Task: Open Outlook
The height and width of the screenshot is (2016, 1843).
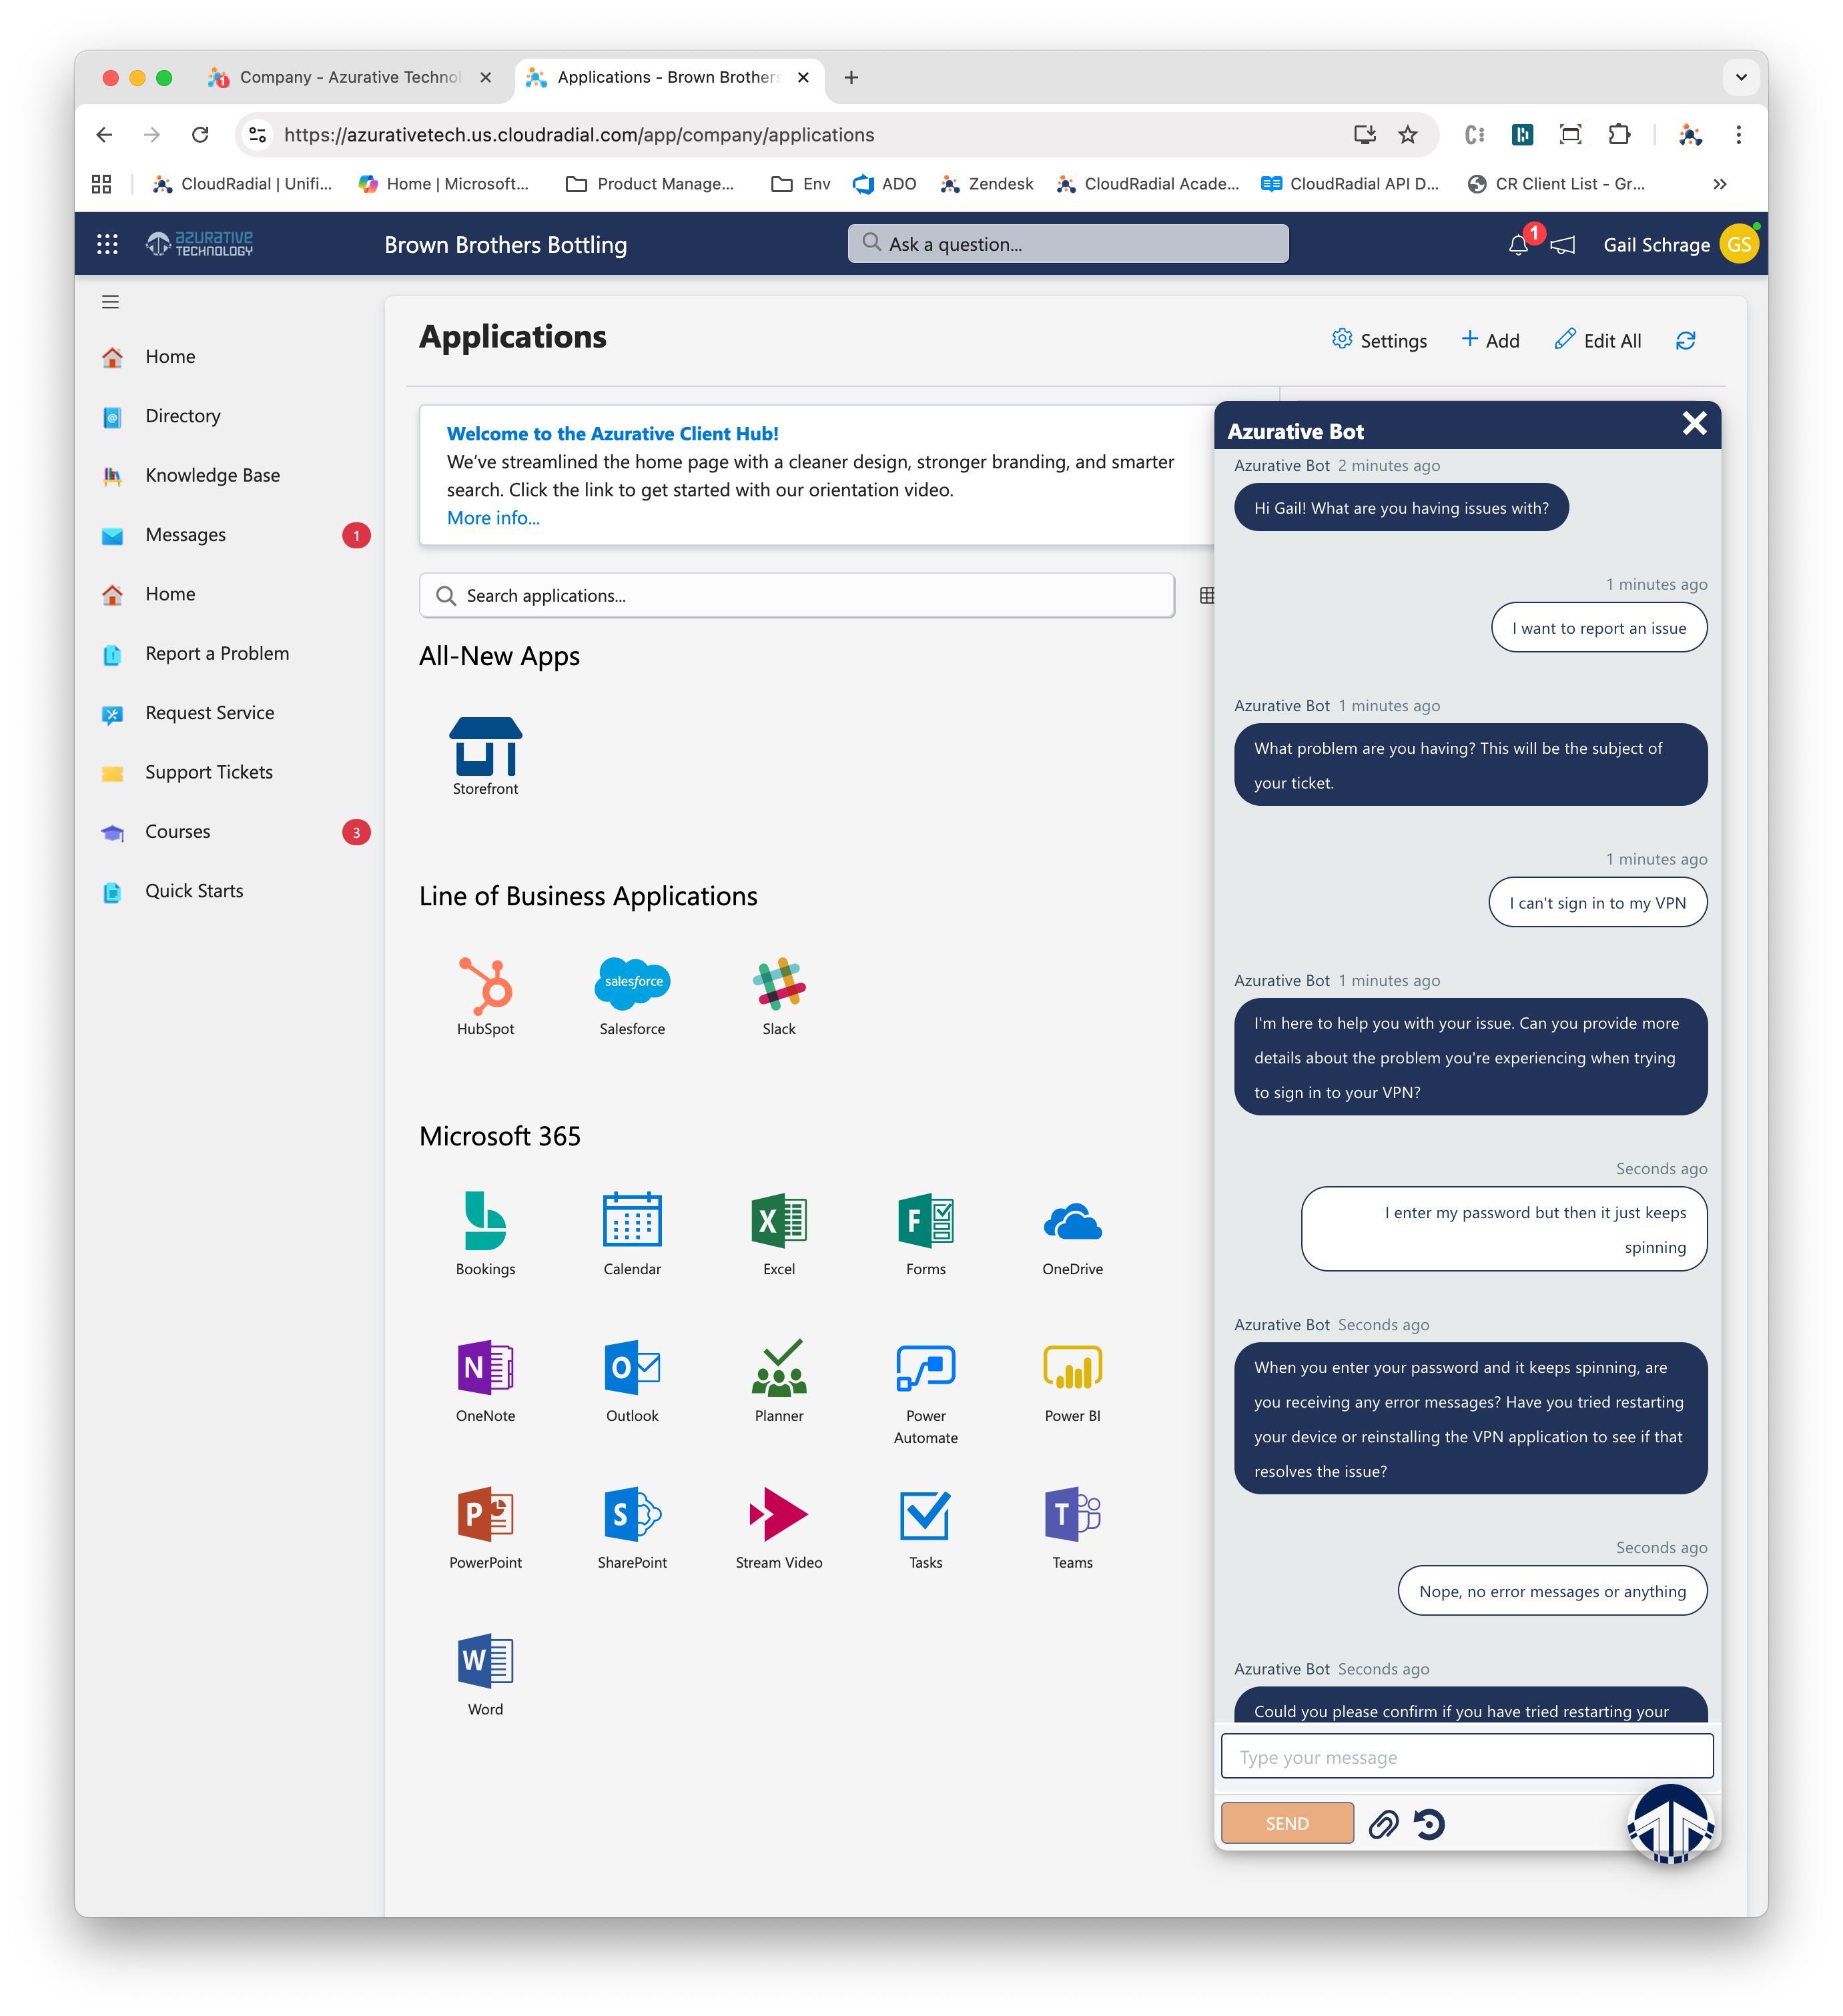Action: 632,1381
